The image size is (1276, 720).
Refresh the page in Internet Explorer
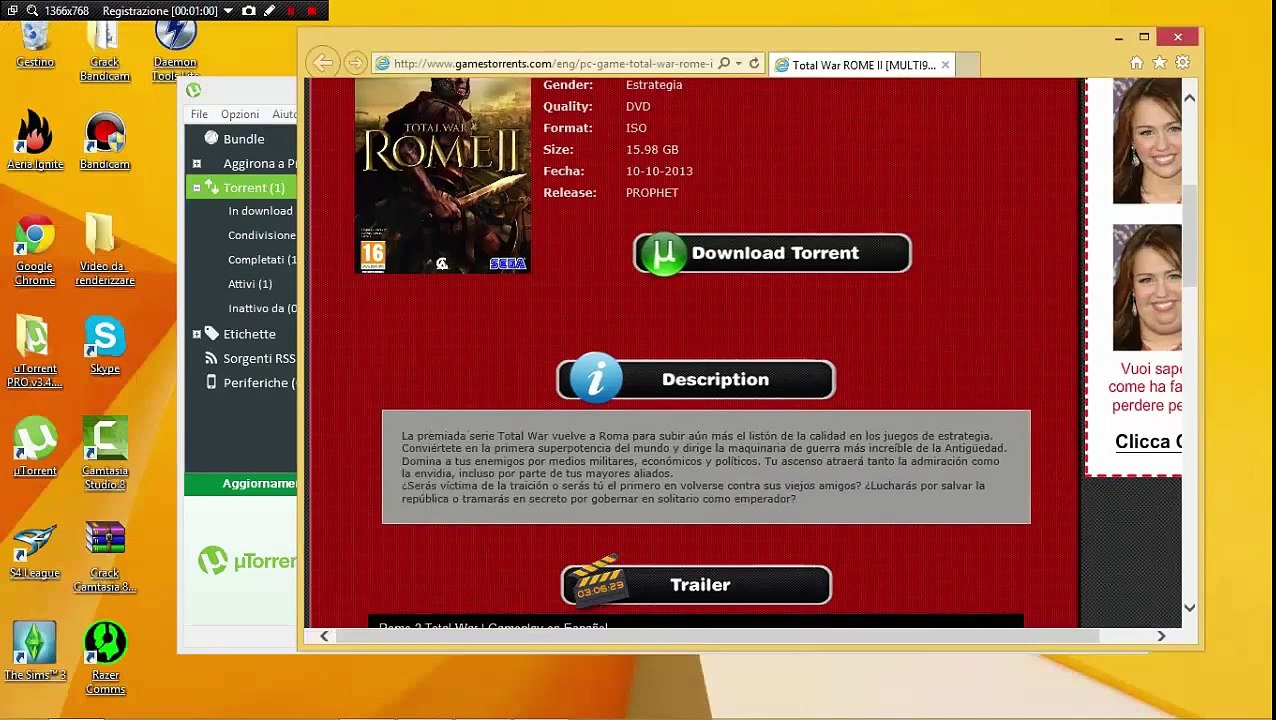[754, 64]
